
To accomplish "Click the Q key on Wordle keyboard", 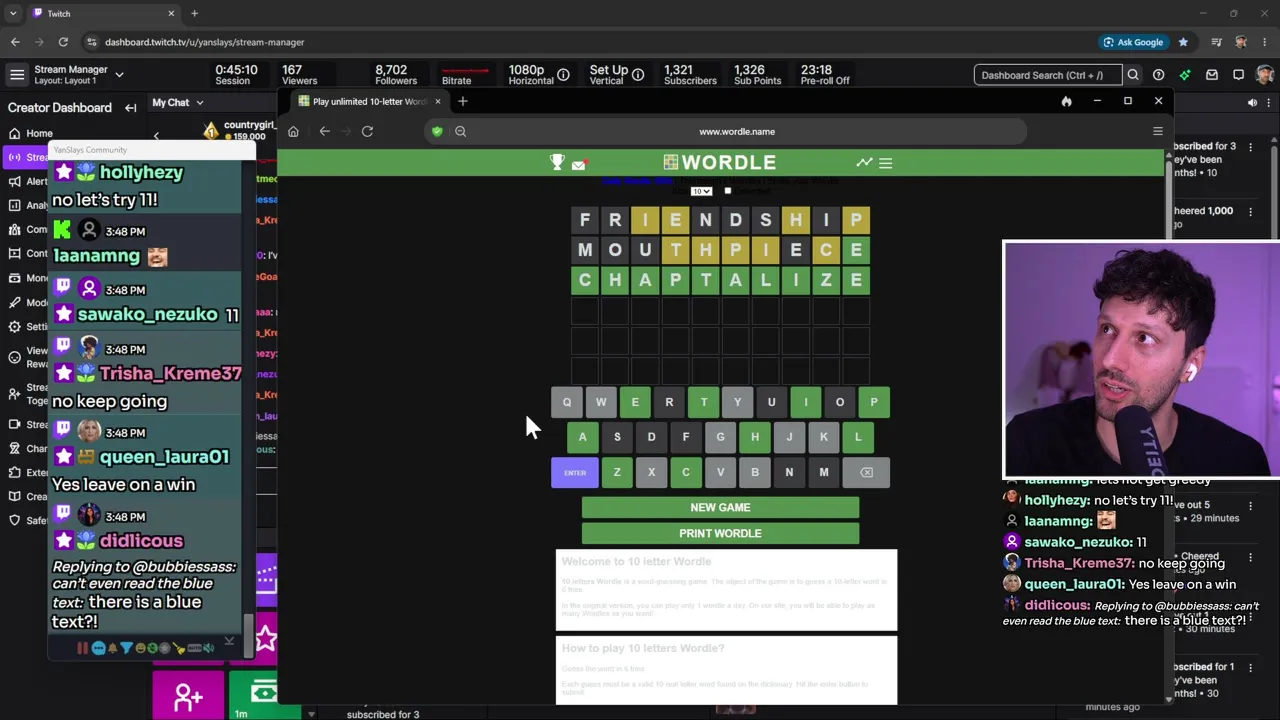I will pos(566,402).
